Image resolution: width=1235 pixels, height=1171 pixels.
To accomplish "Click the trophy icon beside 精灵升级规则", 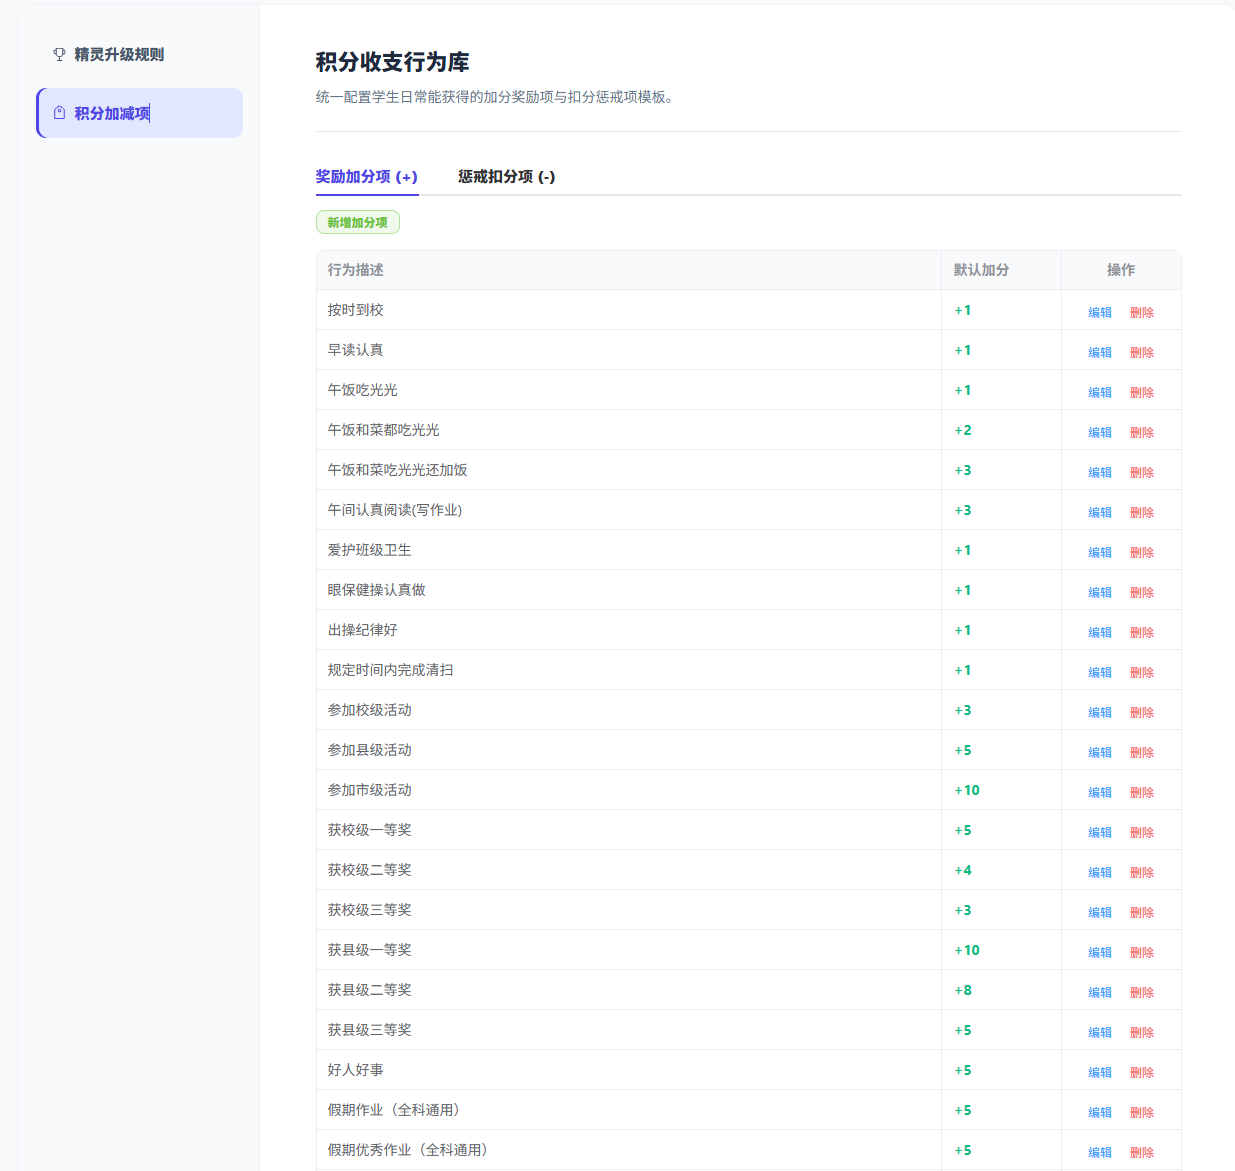I will coord(59,55).
